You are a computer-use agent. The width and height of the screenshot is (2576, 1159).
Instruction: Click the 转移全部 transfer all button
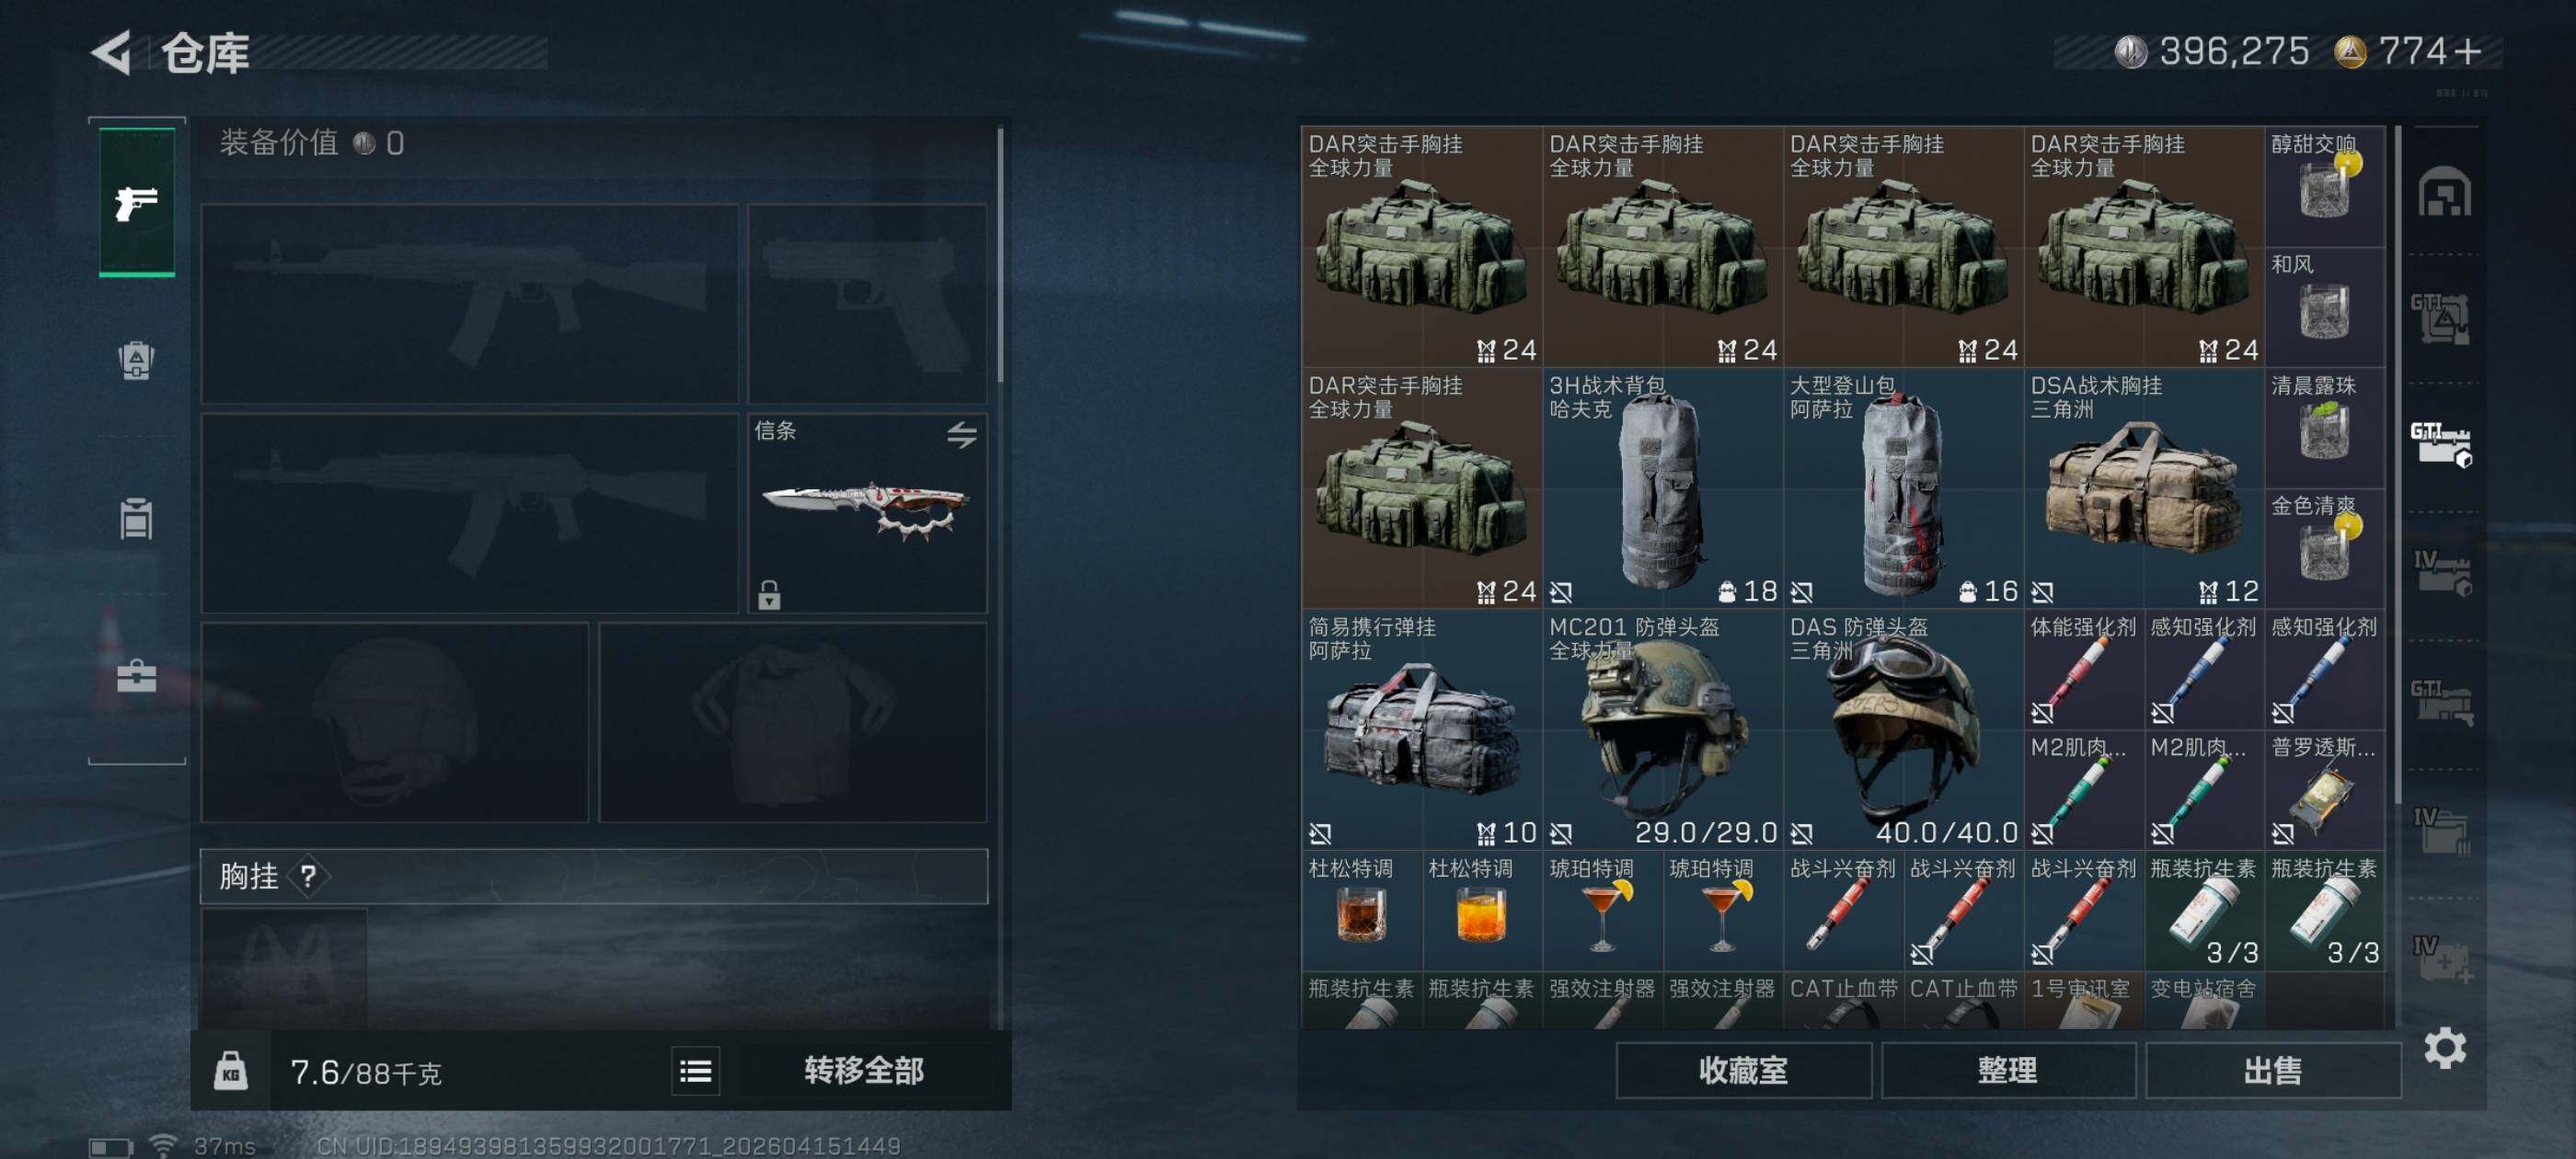tap(864, 1071)
